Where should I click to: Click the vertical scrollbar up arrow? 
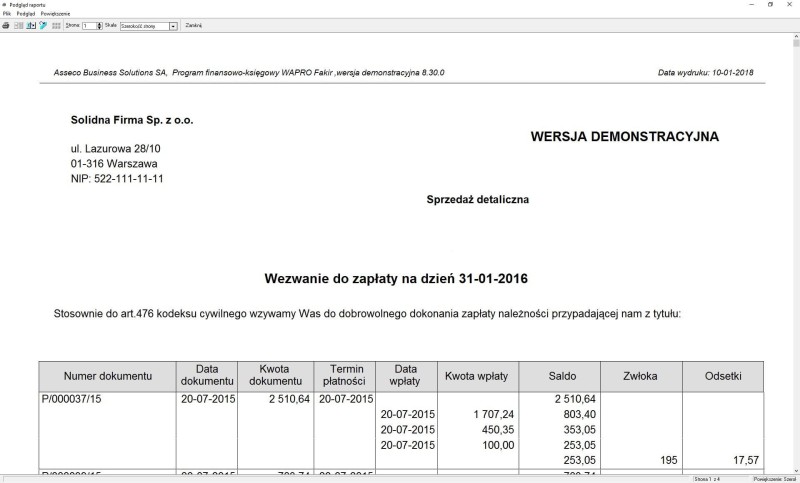pos(795,36)
